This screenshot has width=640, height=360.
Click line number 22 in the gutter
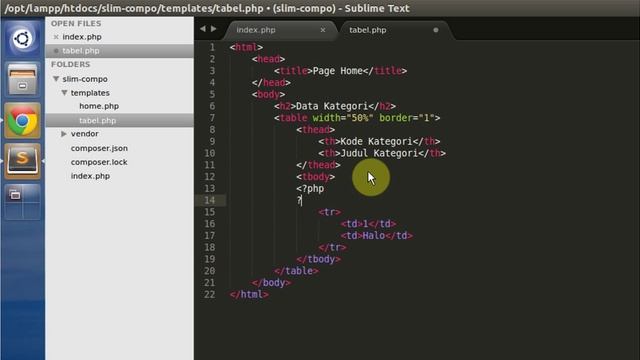pos(209,294)
